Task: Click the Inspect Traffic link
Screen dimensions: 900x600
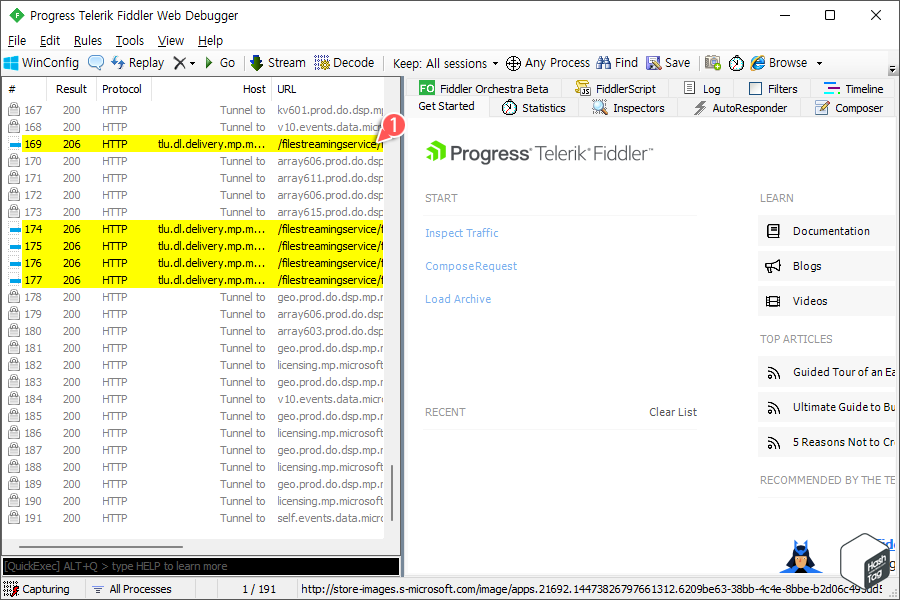Action: pos(461,233)
